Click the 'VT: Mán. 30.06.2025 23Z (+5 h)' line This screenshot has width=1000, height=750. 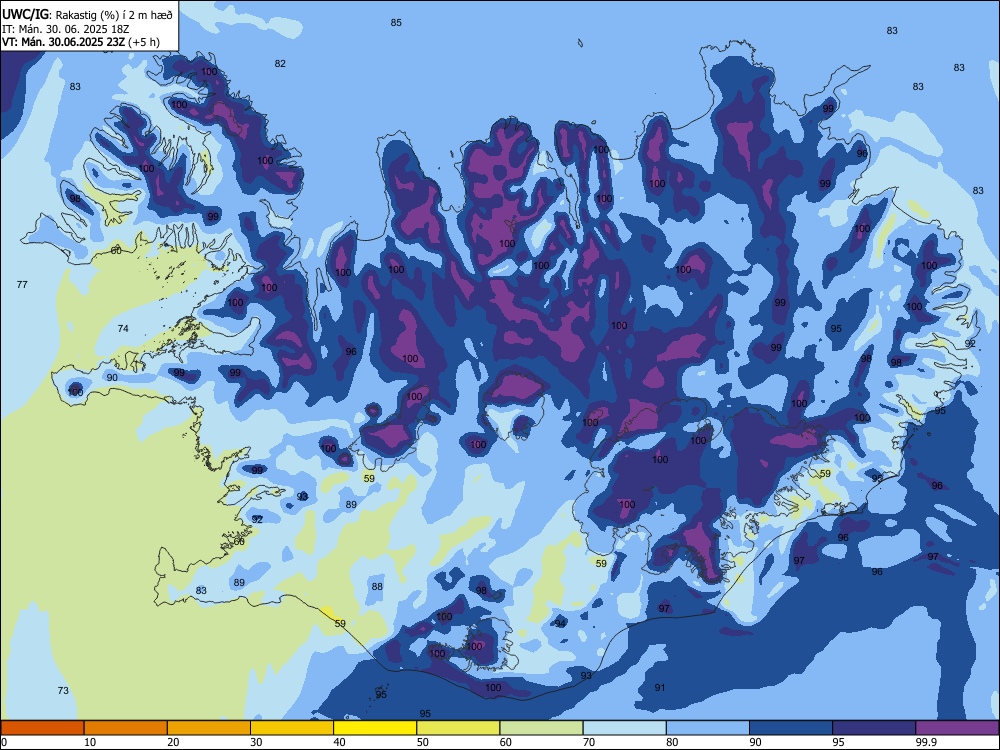pos(81,42)
